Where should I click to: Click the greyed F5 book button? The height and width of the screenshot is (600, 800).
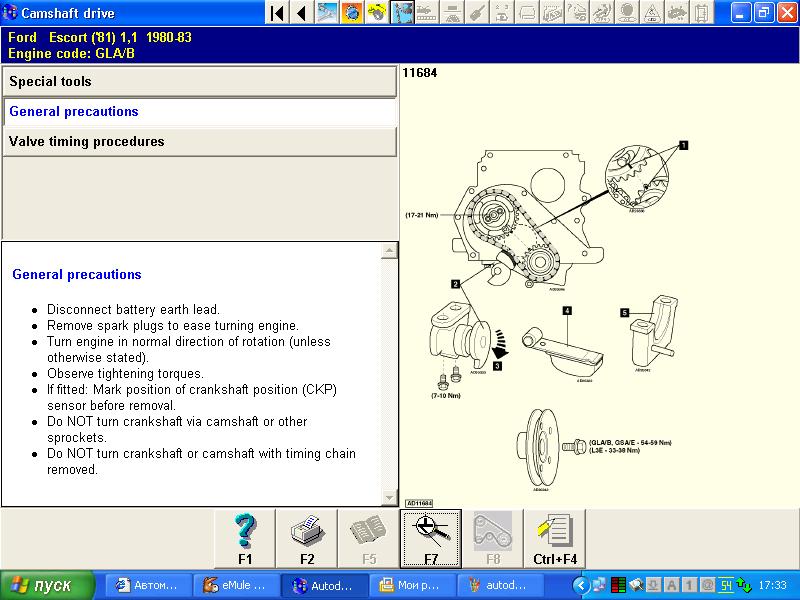(369, 539)
